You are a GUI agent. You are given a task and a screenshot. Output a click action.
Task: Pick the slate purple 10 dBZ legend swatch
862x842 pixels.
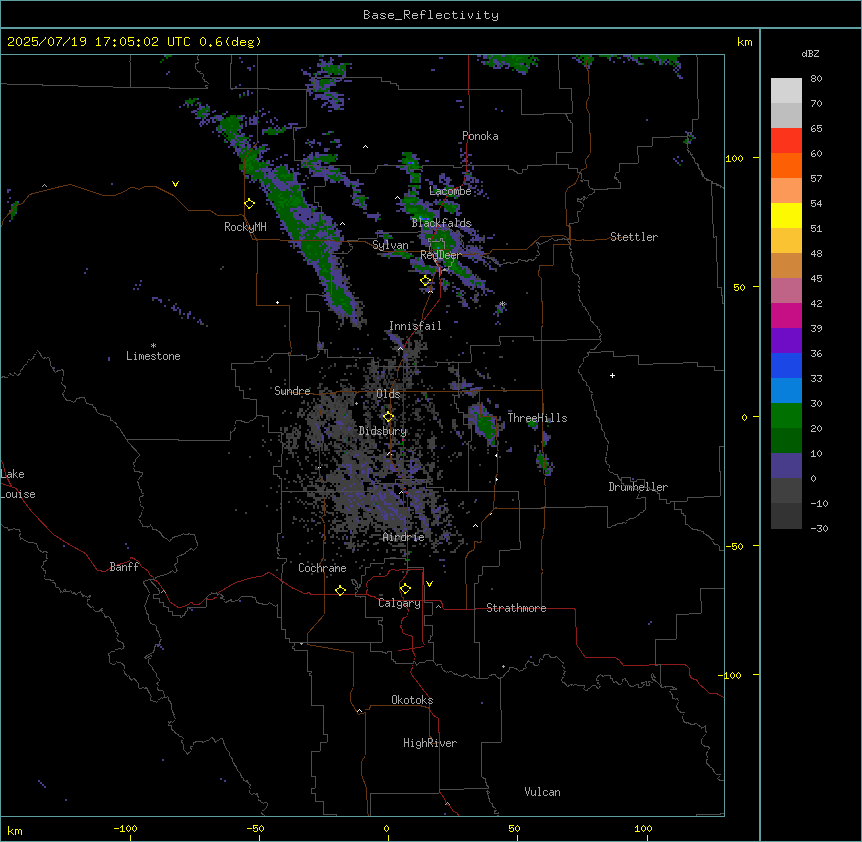pyautogui.click(x=786, y=466)
